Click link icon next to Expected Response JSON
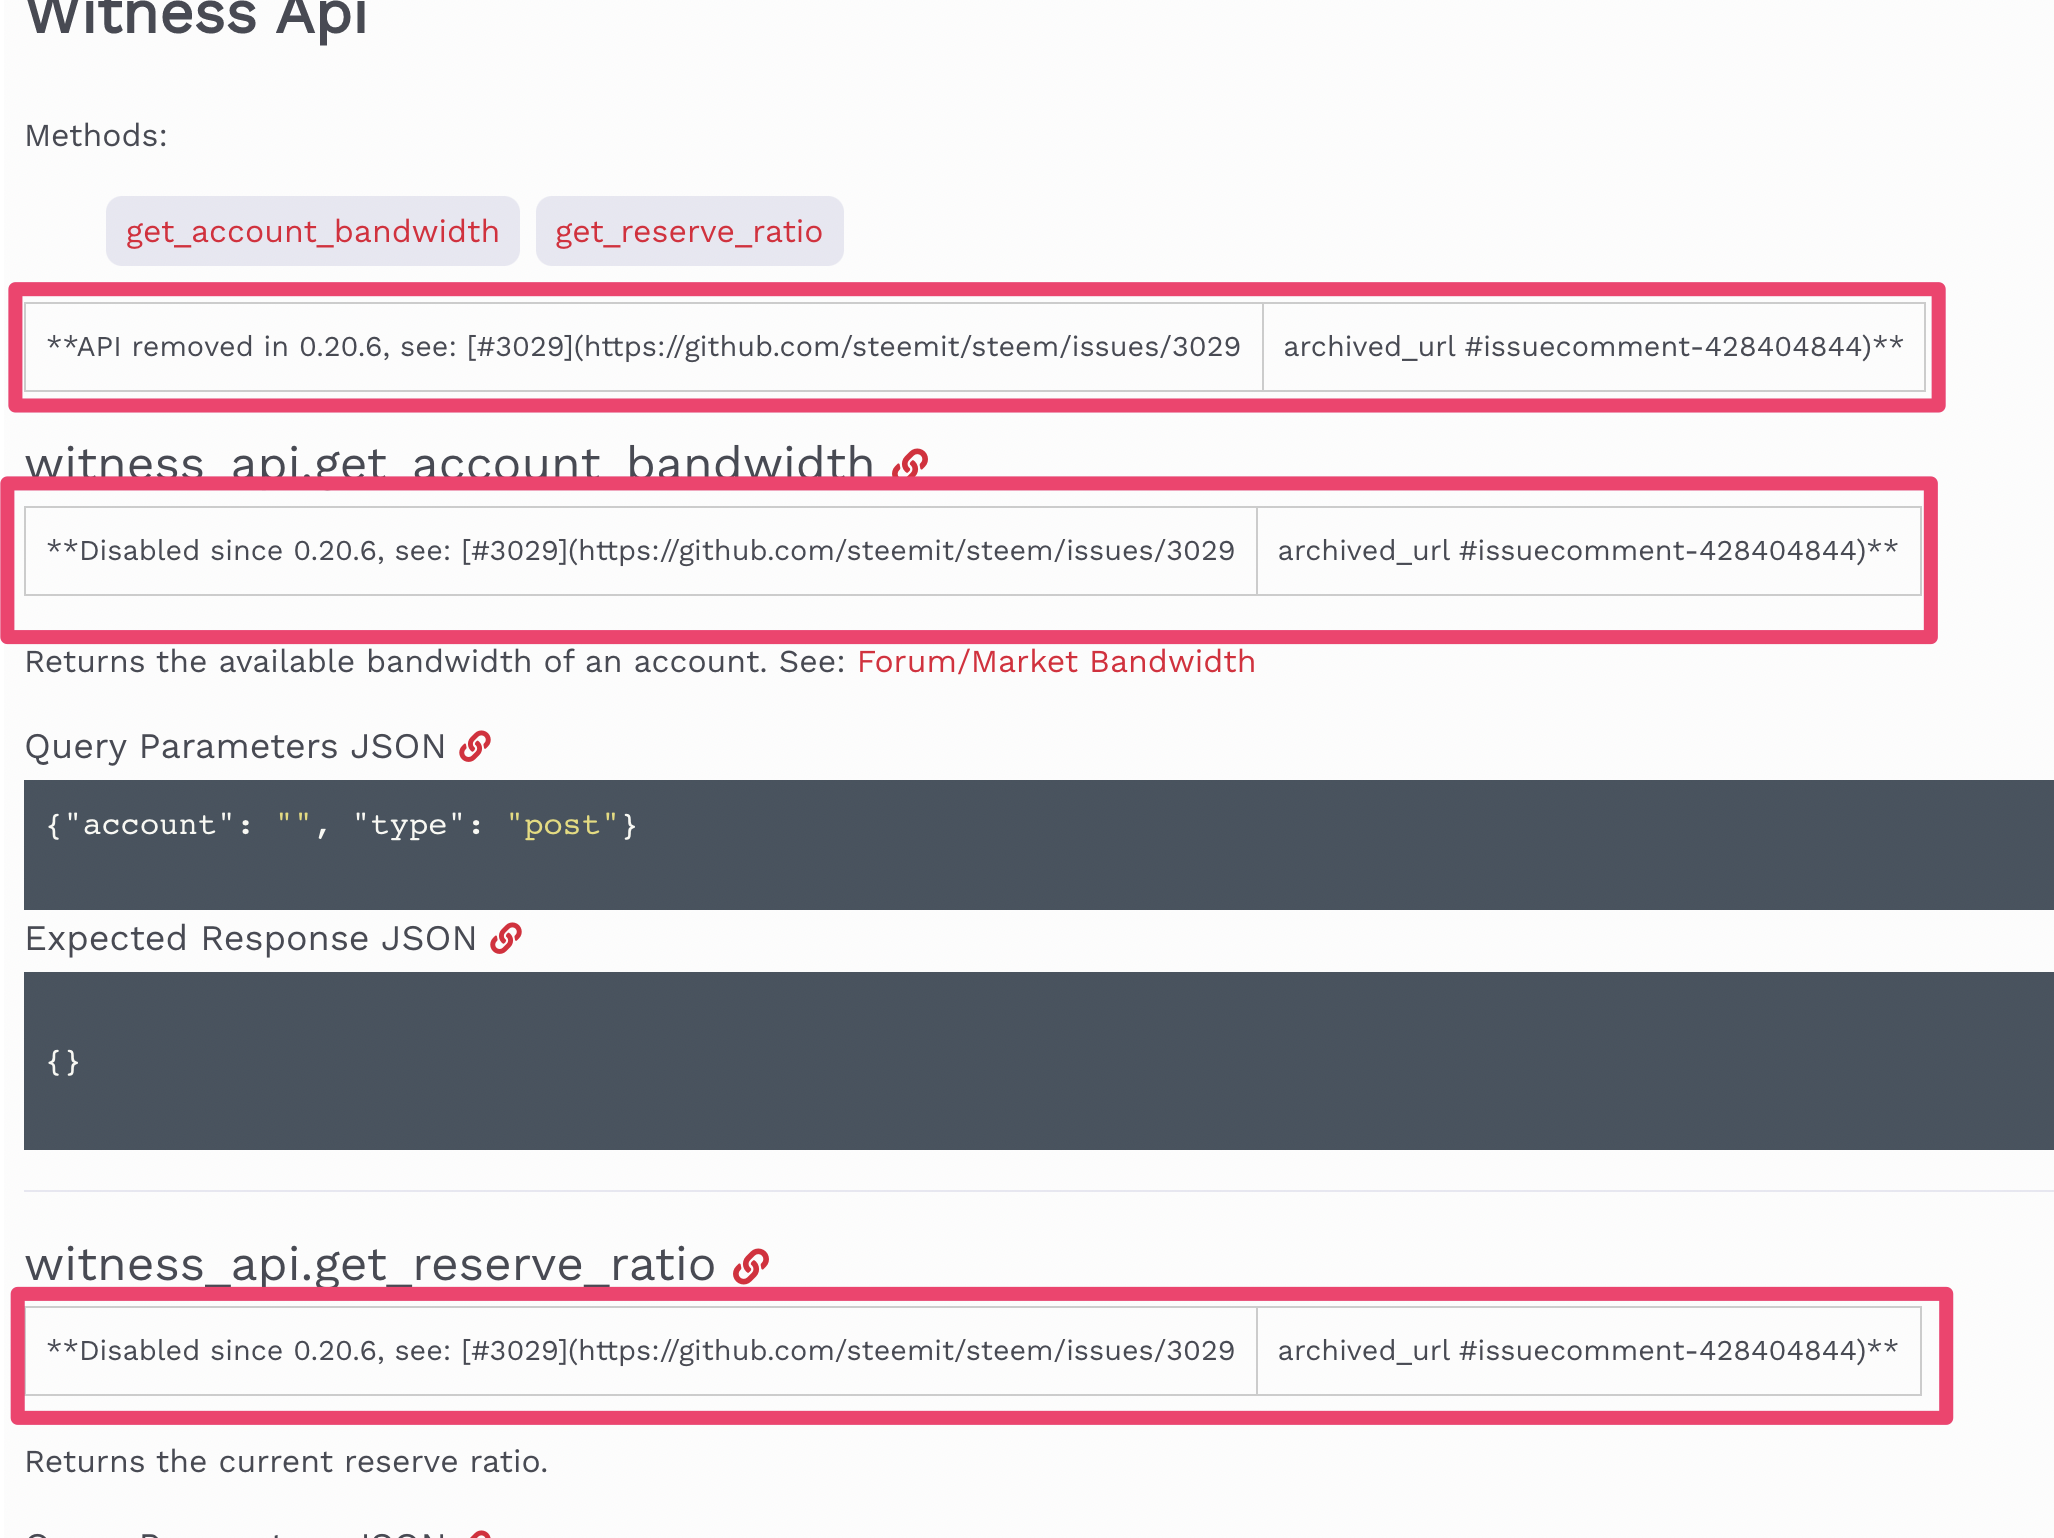 (506, 938)
